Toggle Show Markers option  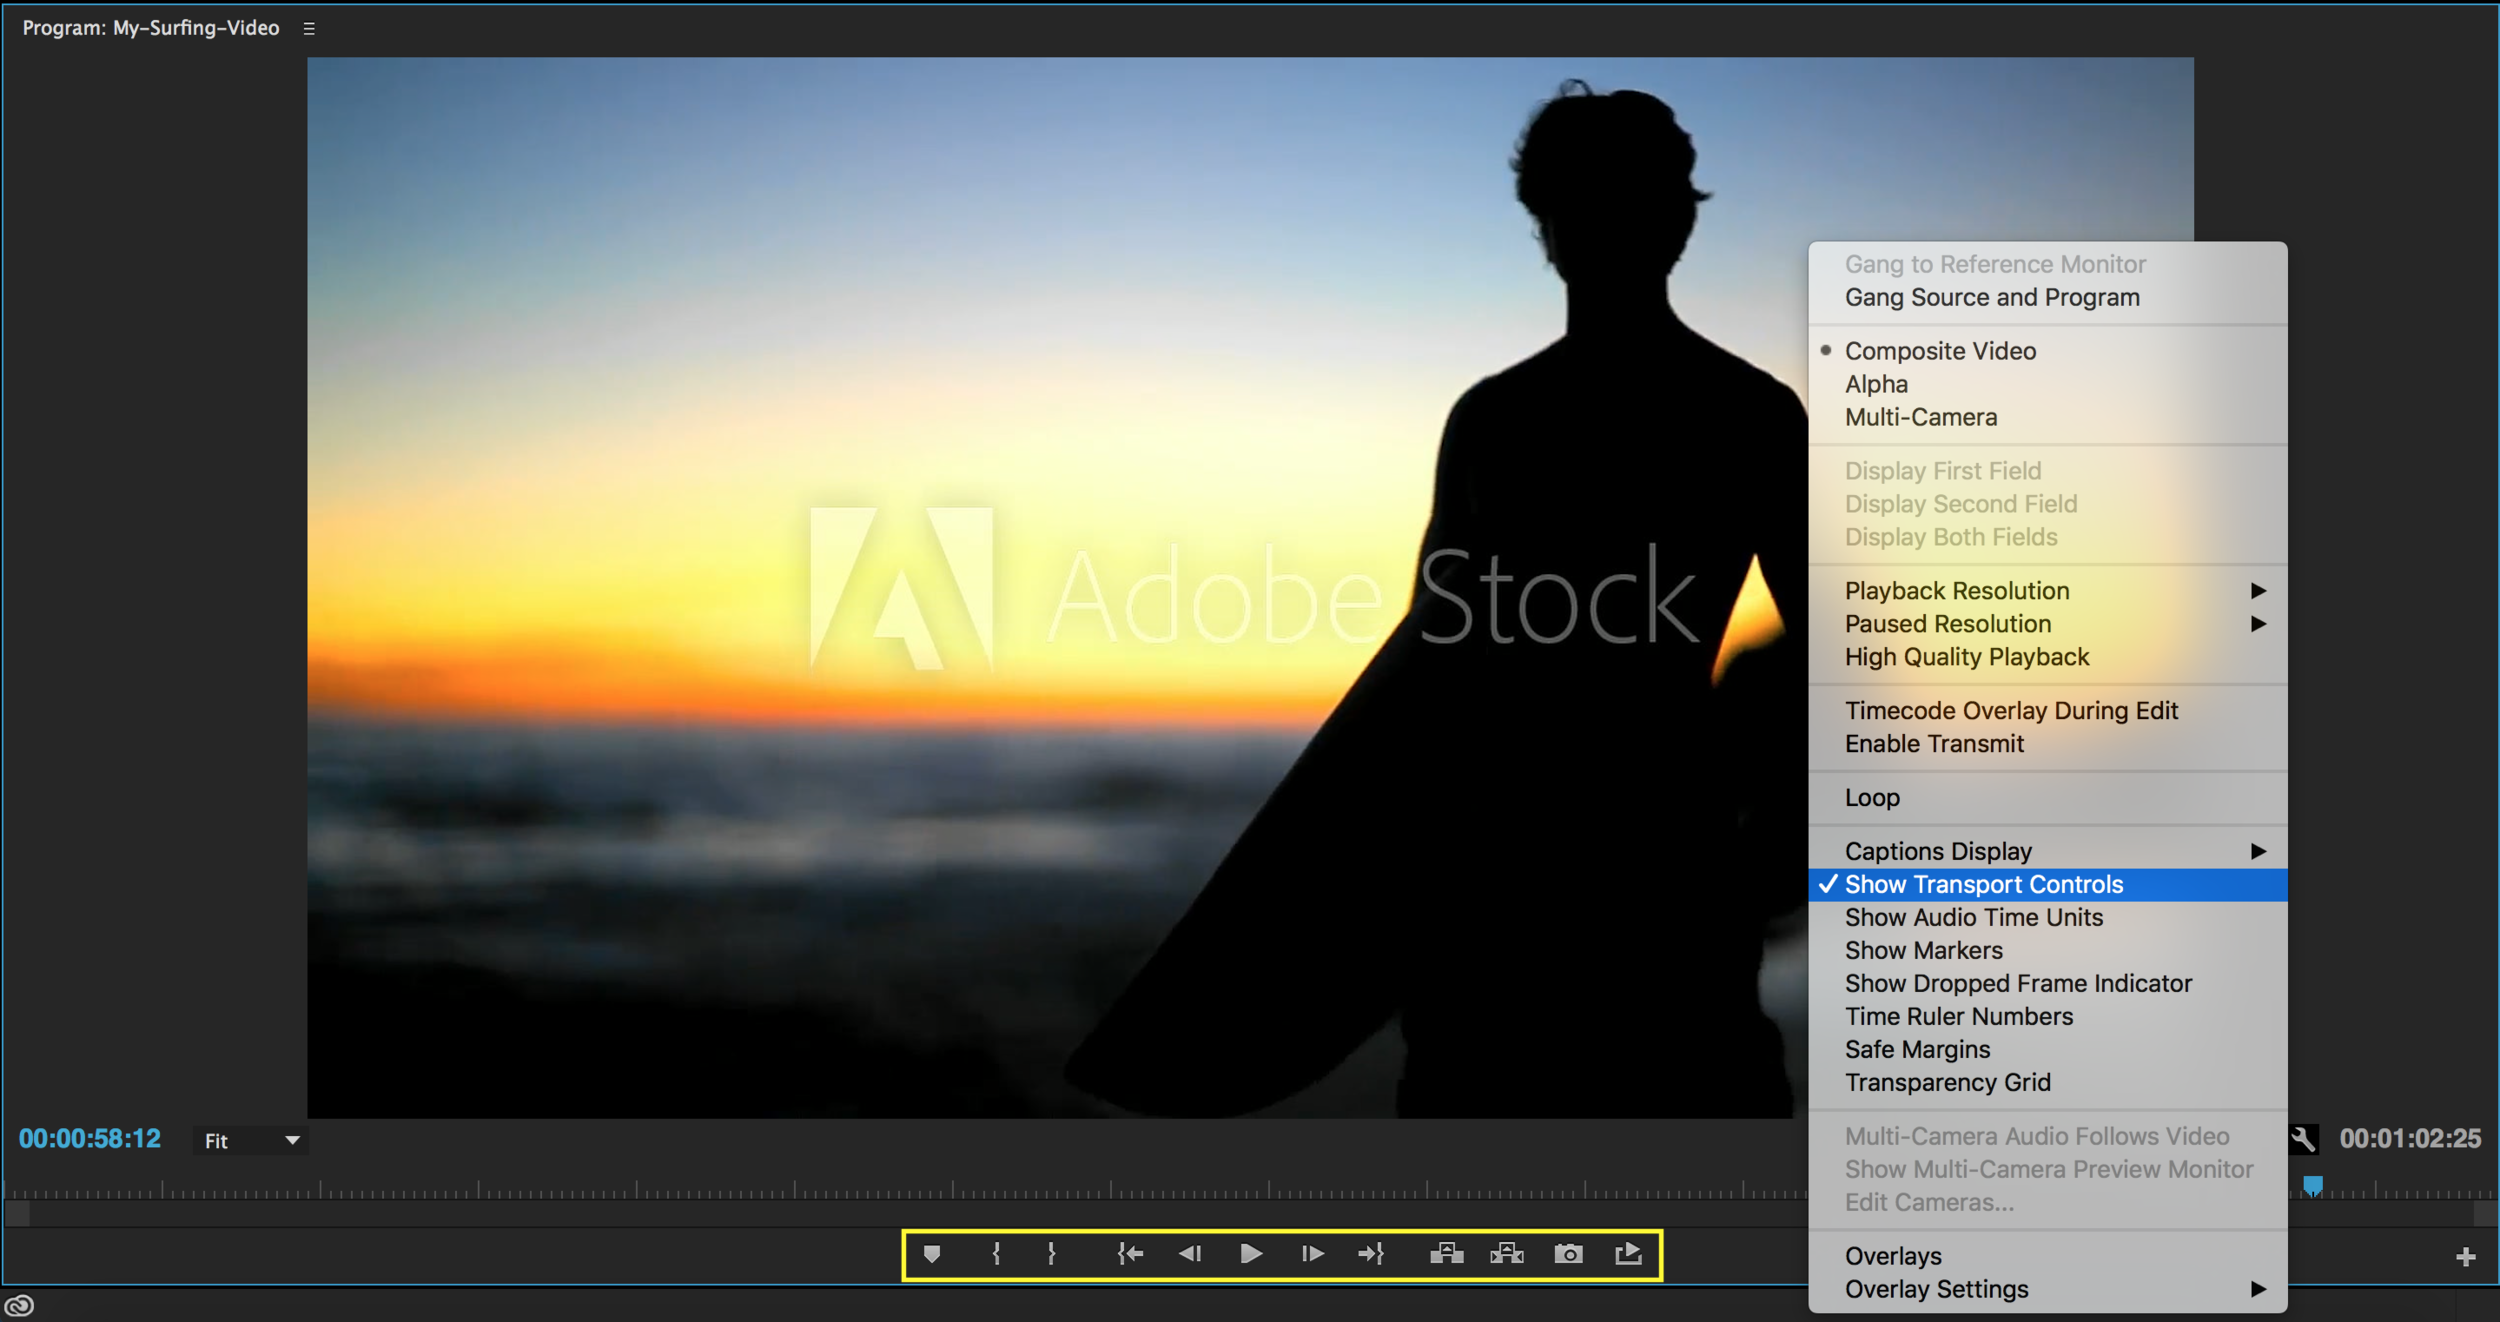tap(2048, 951)
